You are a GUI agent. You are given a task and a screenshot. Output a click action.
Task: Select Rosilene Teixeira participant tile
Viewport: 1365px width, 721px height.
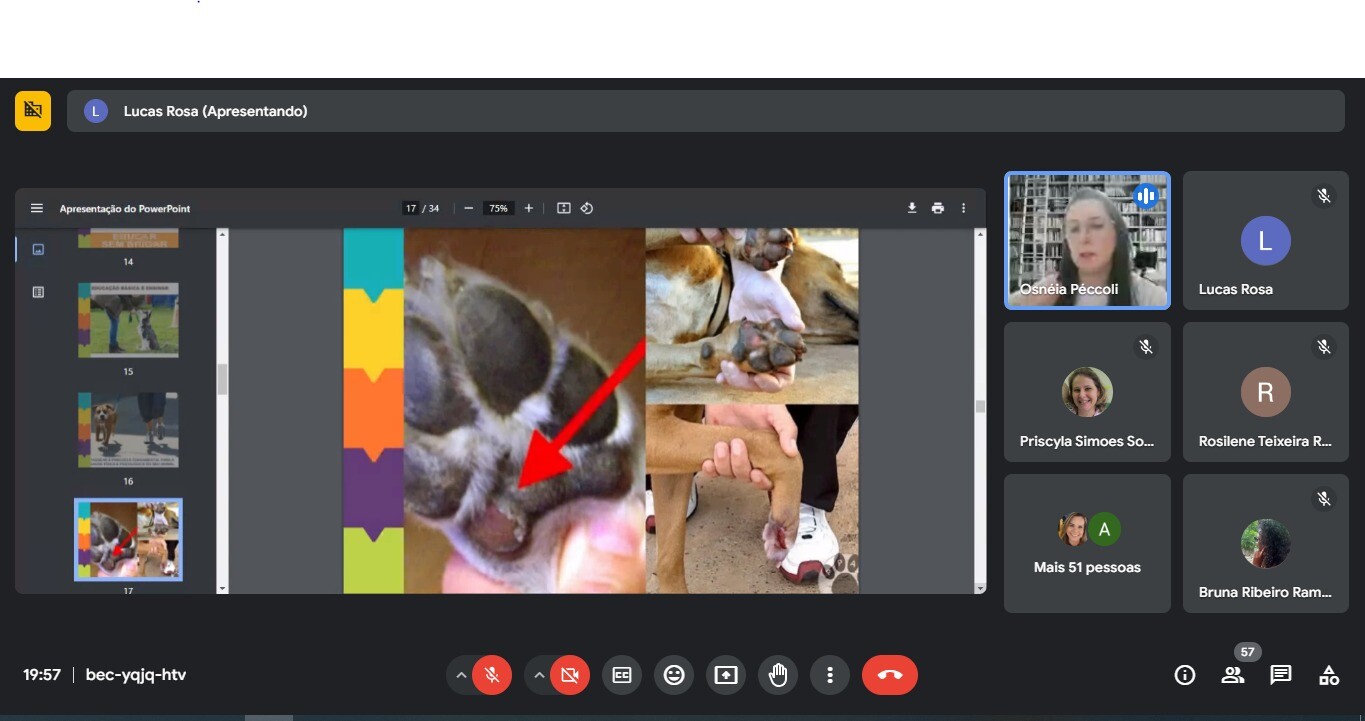point(1266,392)
